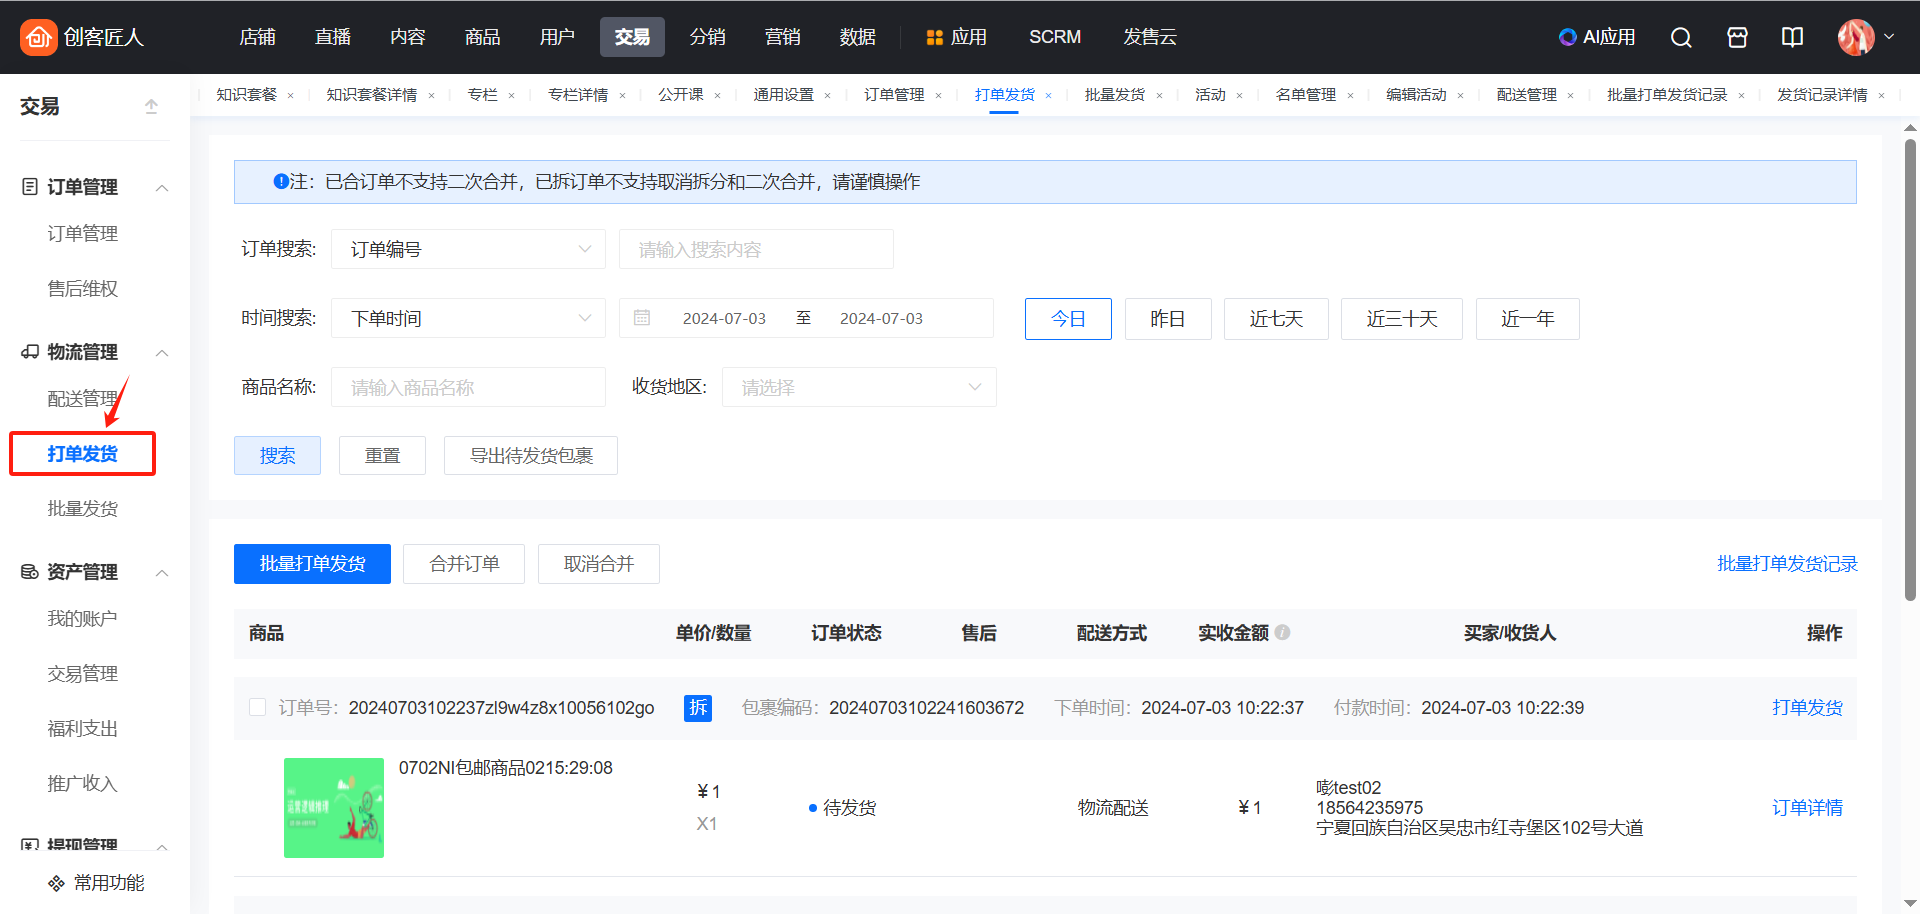1920x914 pixels.
Task: Expand the 收货地区 region selector
Action: 860,387
